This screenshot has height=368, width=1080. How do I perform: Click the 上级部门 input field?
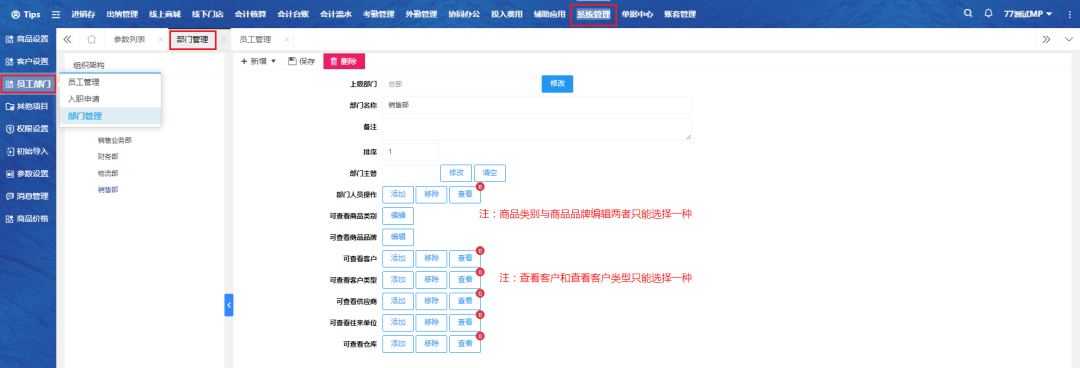point(460,83)
